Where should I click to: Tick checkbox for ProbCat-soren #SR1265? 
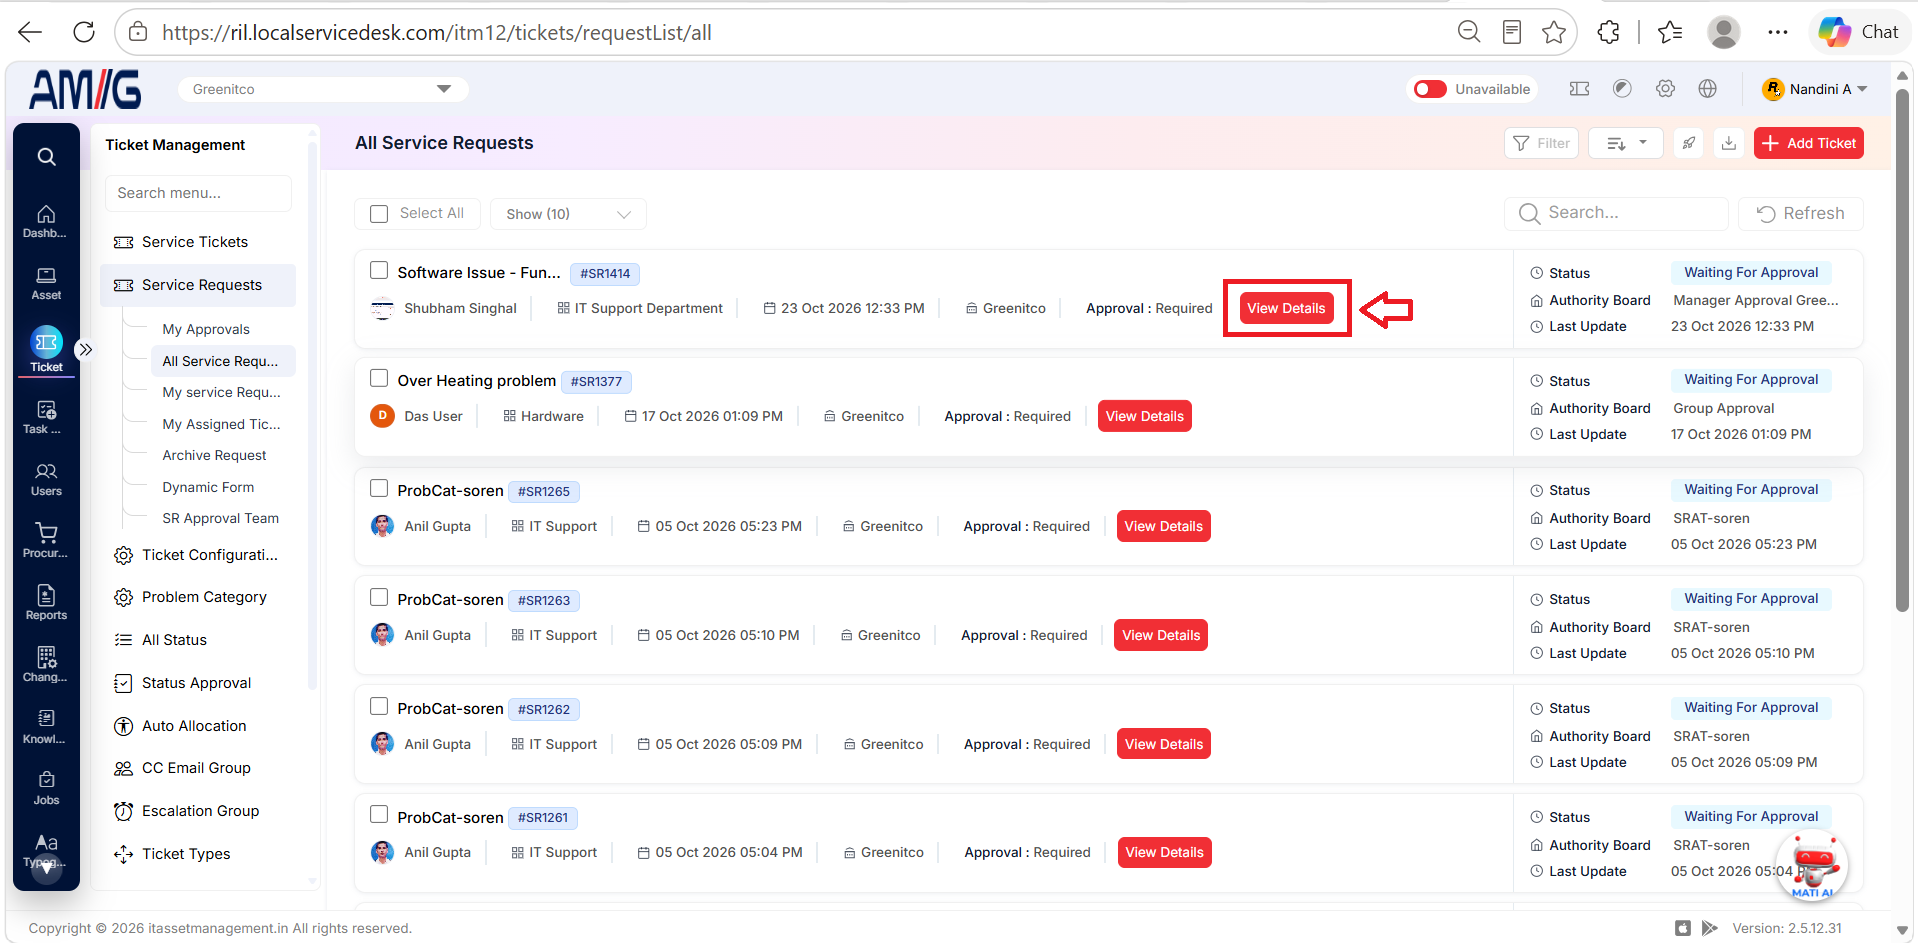[379, 488]
